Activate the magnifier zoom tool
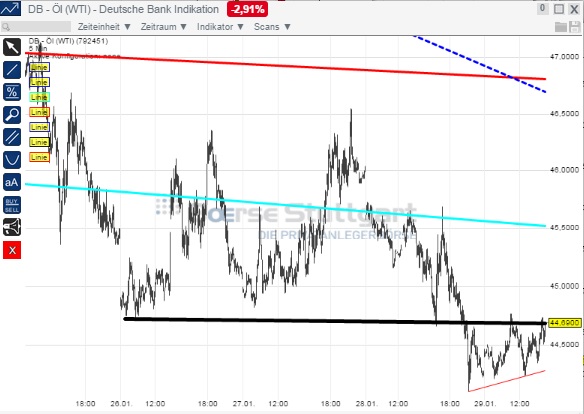The height and width of the screenshot is (414, 584). (x=12, y=115)
